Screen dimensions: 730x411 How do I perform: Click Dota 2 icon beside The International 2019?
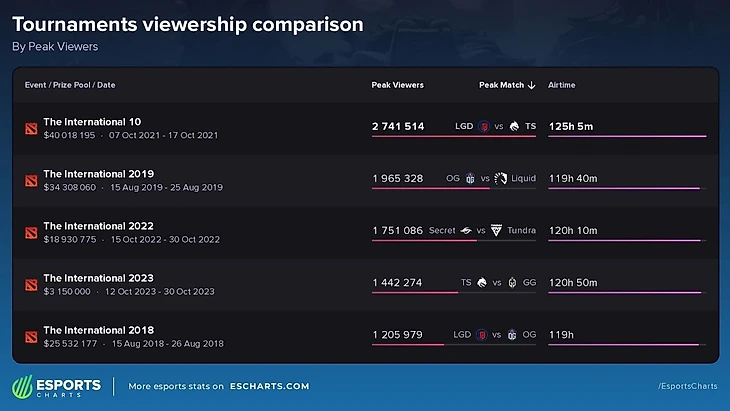coord(31,181)
